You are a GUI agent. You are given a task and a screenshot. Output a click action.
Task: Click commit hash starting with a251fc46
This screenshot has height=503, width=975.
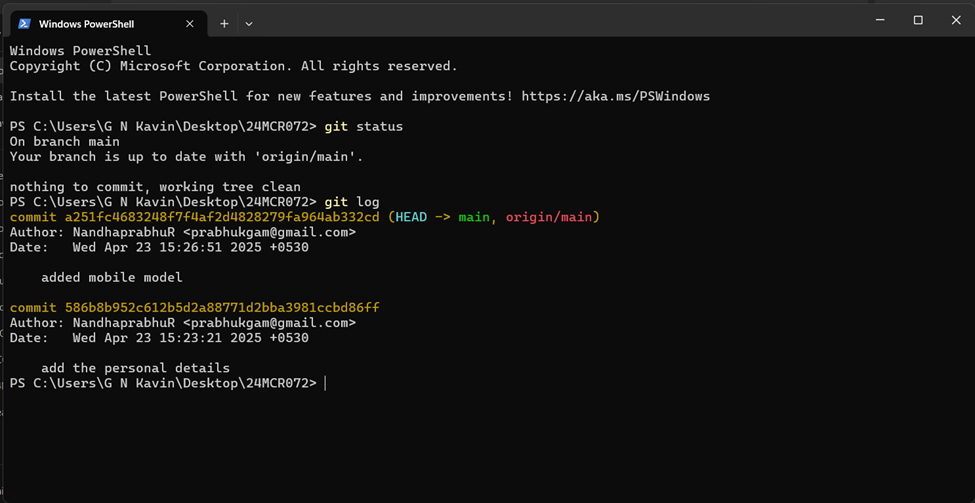(222, 218)
